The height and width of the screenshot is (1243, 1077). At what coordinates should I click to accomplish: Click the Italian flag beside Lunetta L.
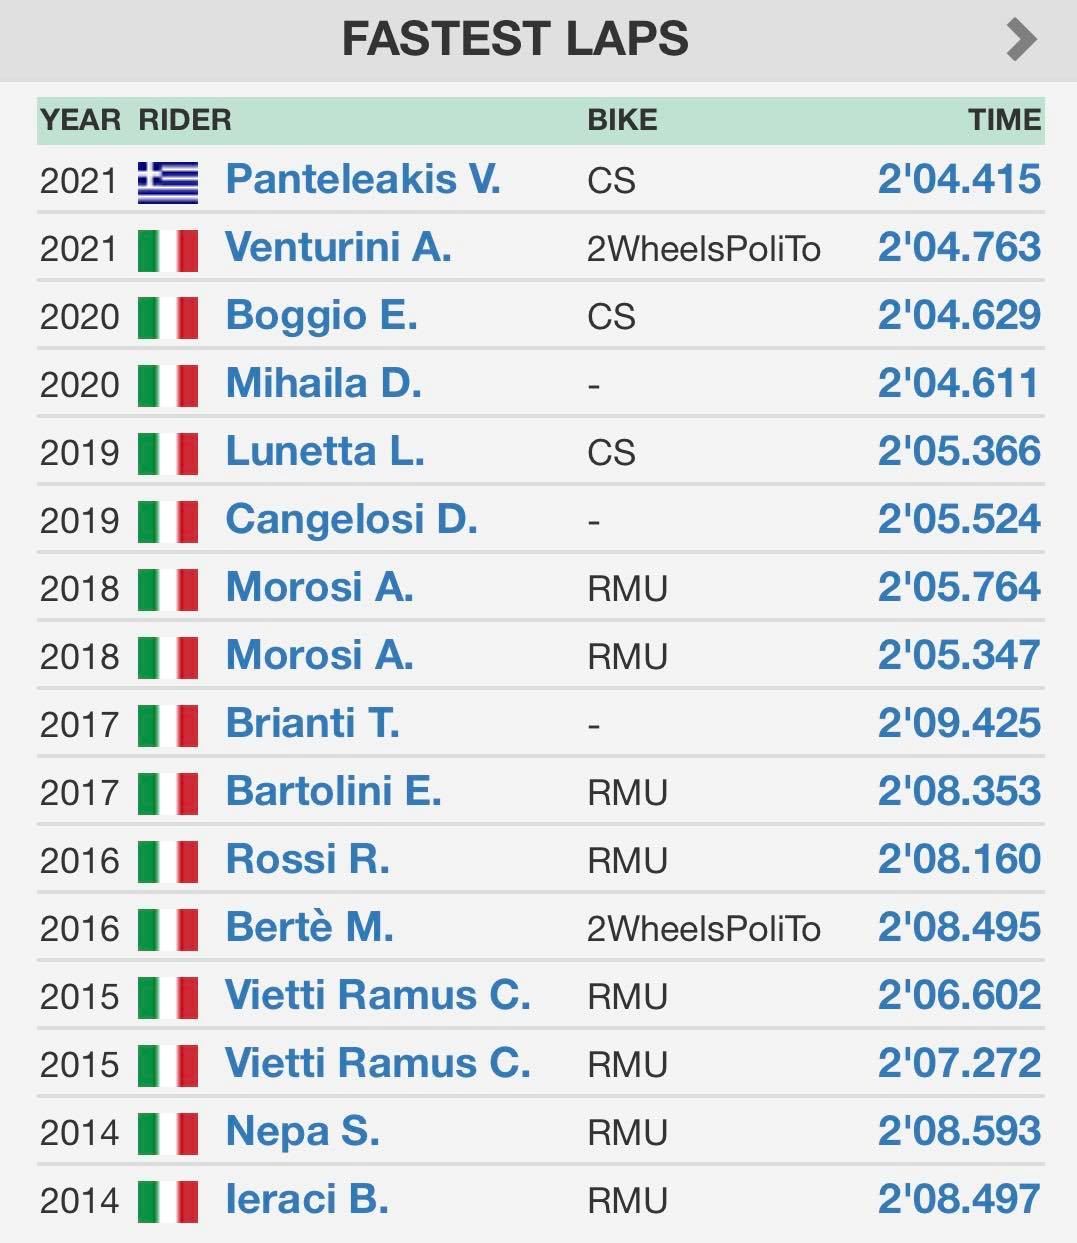click(x=168, y=454)
